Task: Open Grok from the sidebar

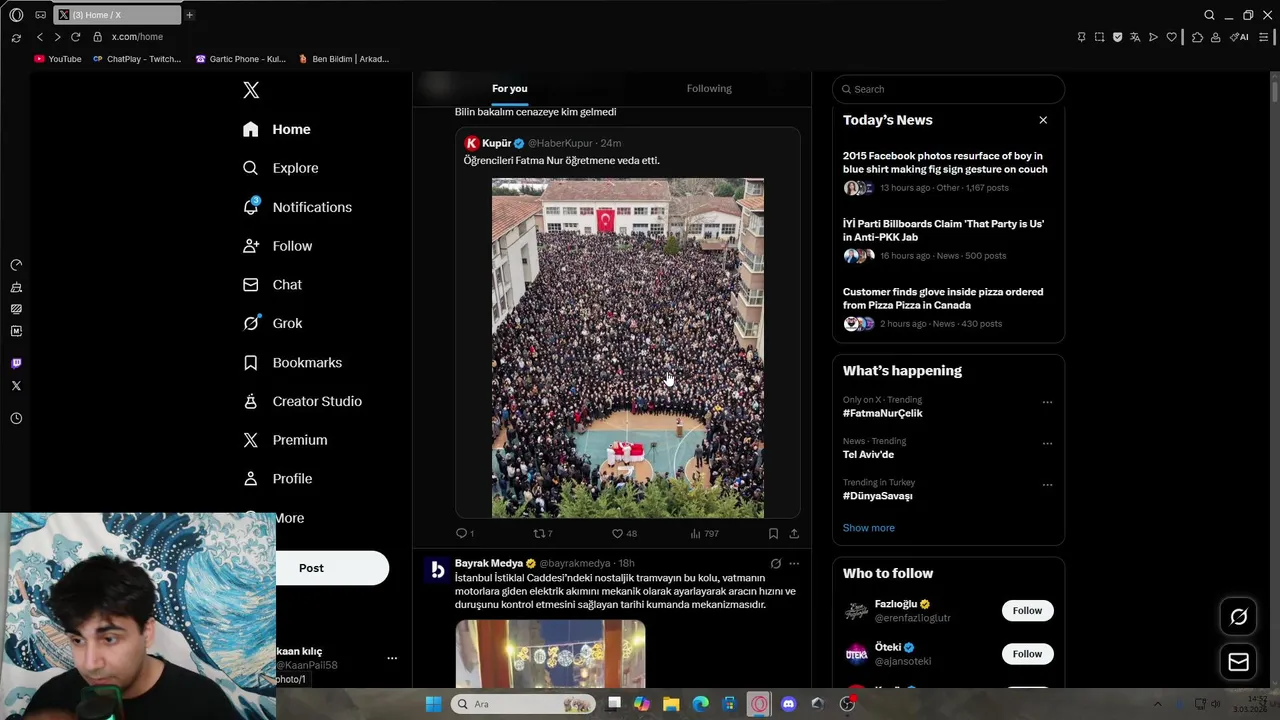Action: (x=272, y=323)
